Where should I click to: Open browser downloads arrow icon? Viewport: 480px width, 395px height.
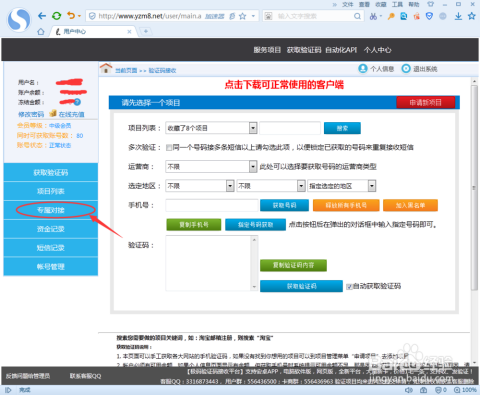(x=458, y=16)
